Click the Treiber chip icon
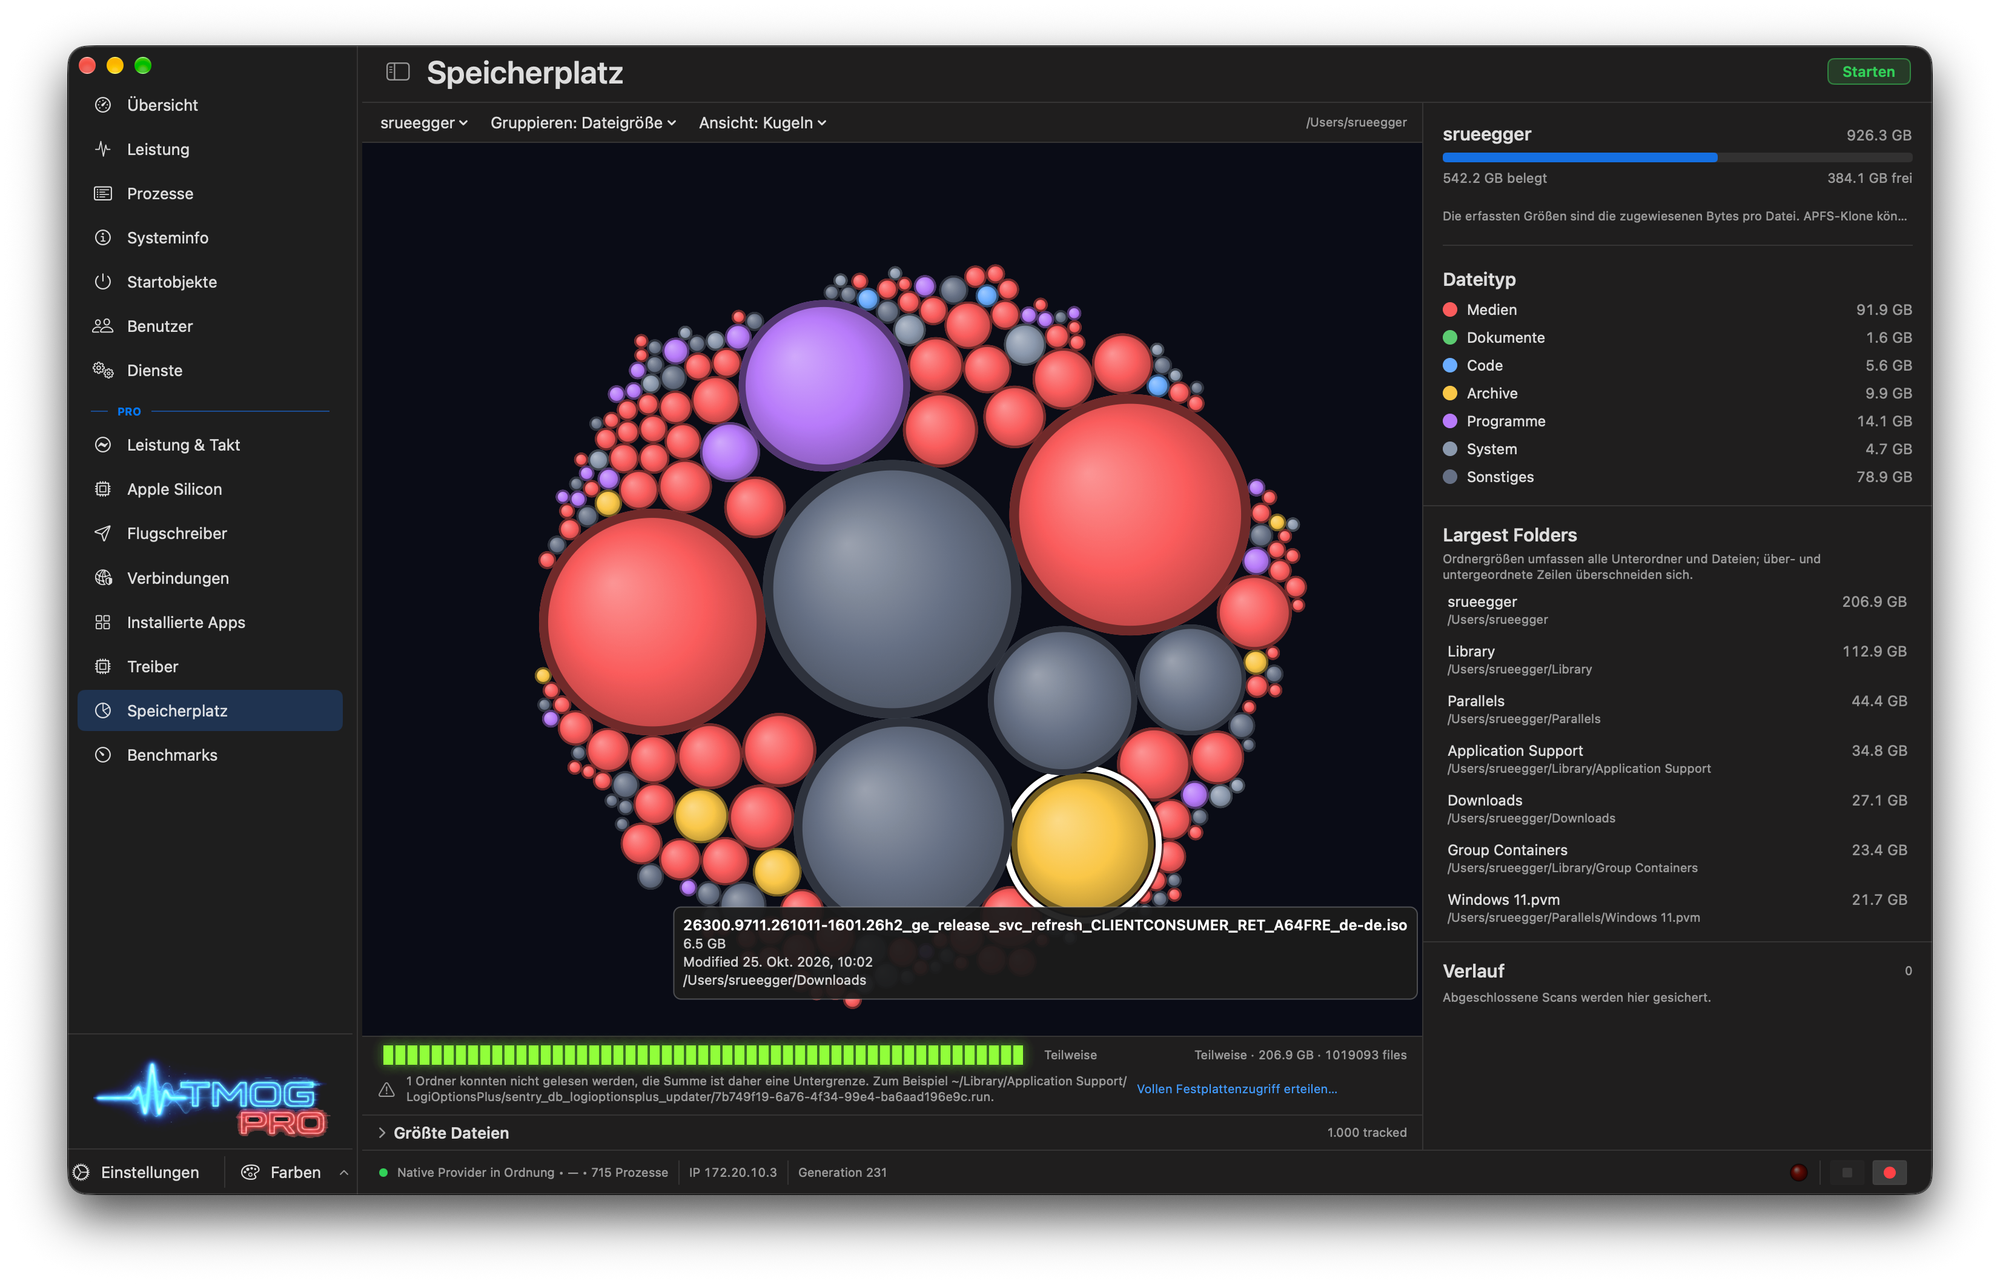 pyautogui.click(x=103, y=666)
